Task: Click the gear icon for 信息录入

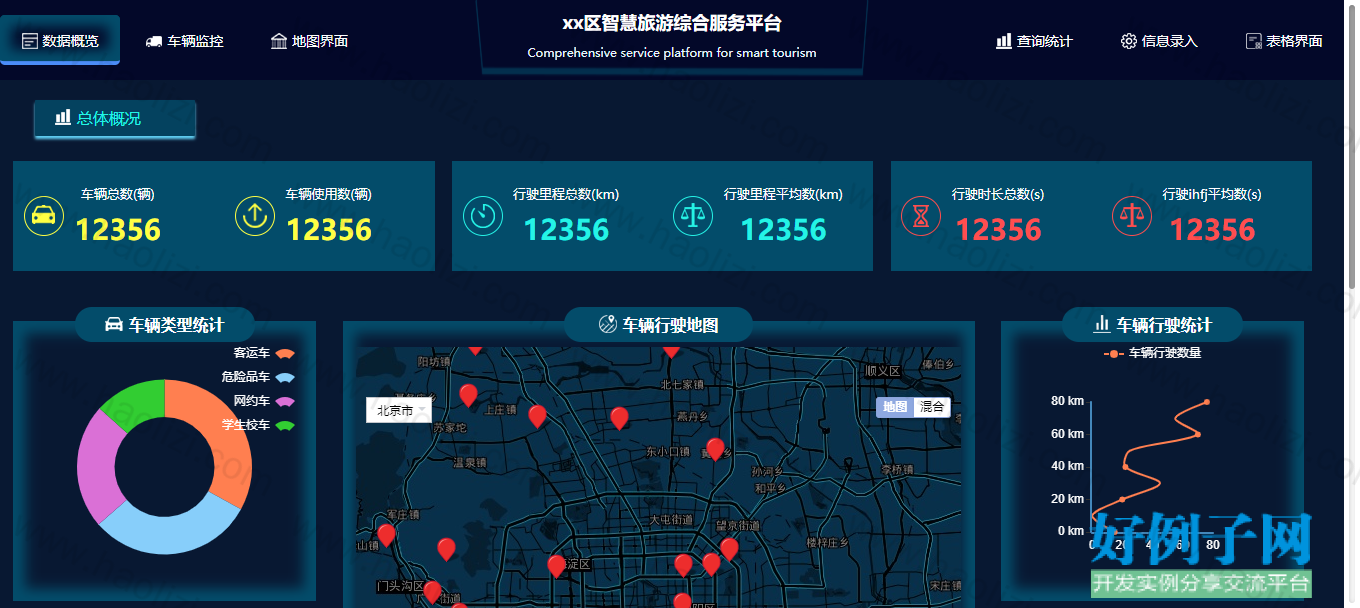Action: click(x=1129, y=41)
